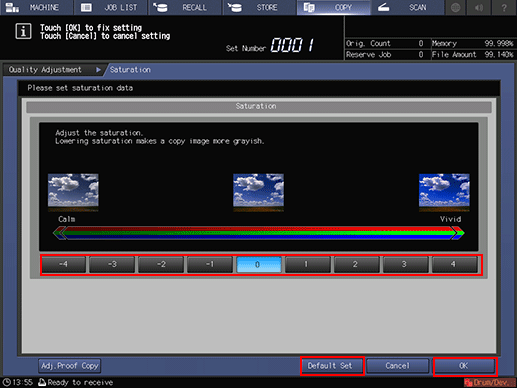Click the Orig. Count value
The height and width of the screenshot is (388, 517).
421,43
